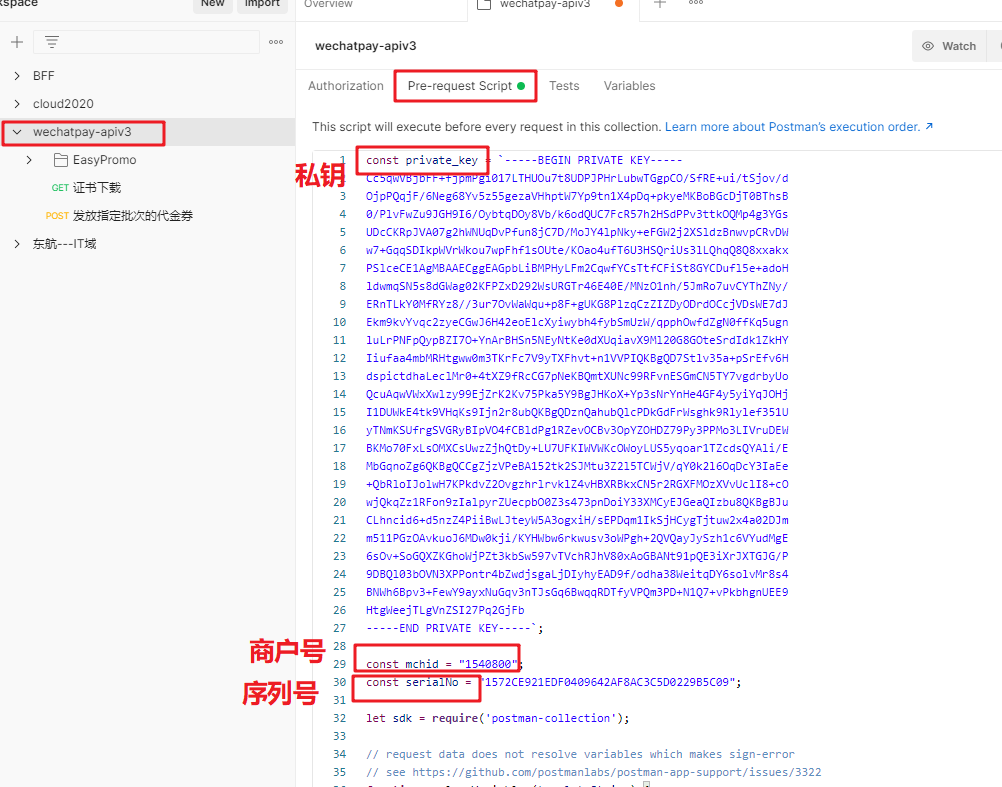Click the wechatpay-apiv3 collection title heading
The height and width of the screenshot is (787, 1002).
click(x=366, y=46)
